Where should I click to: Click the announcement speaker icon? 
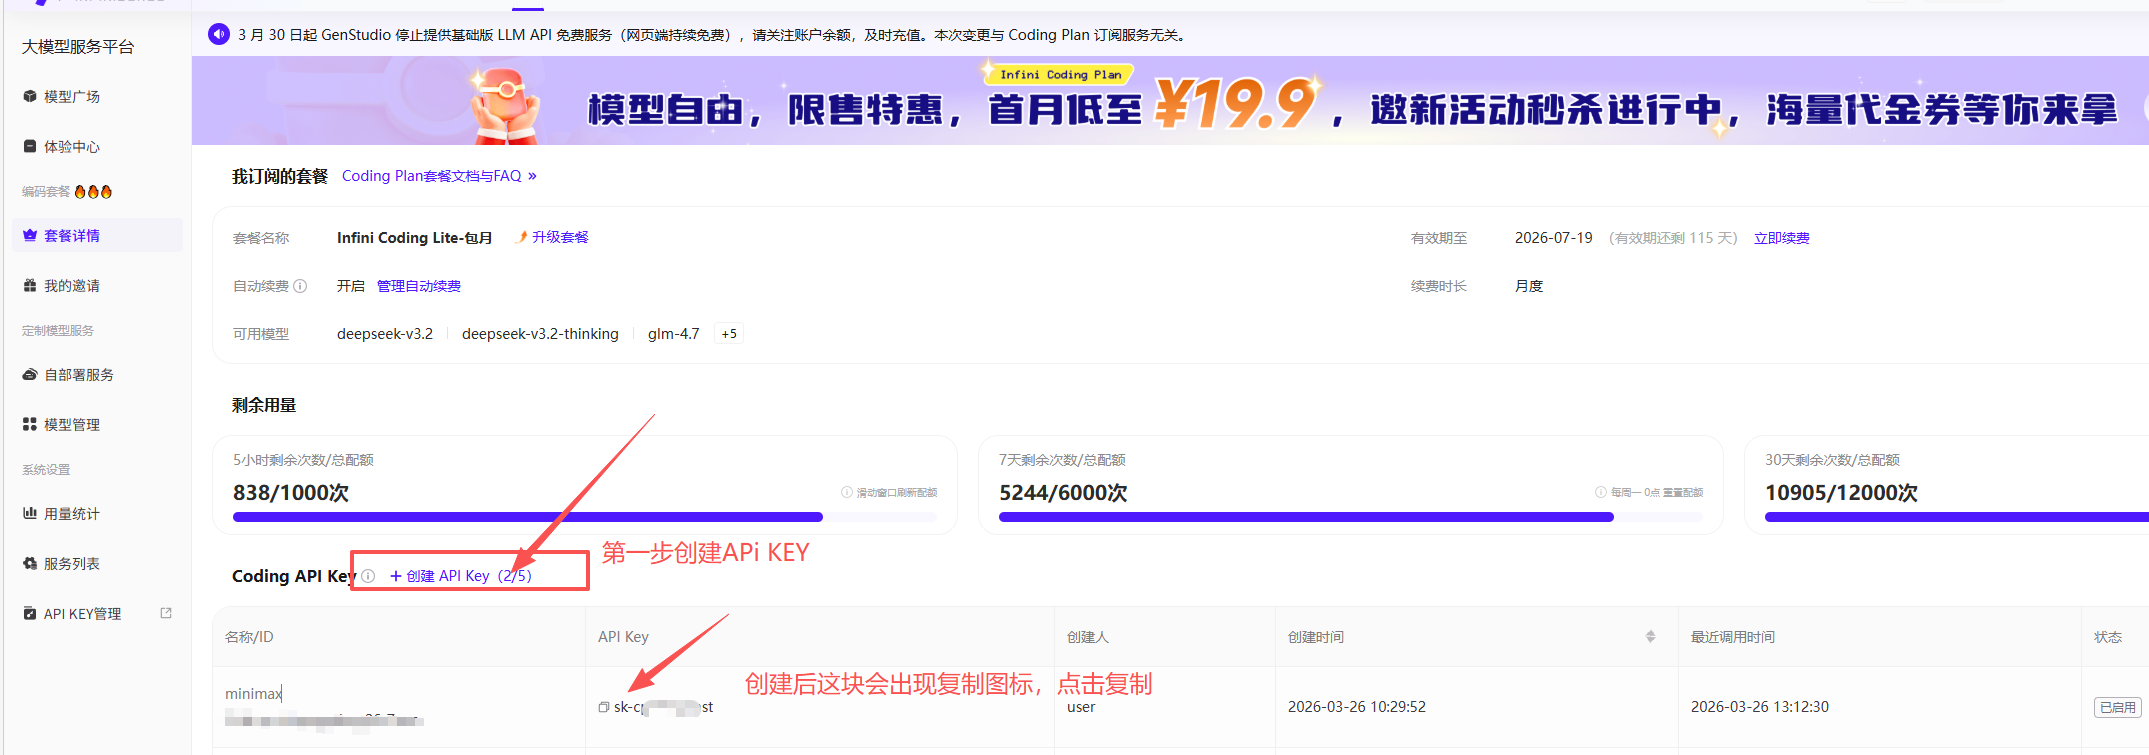[x=219, y=35]
